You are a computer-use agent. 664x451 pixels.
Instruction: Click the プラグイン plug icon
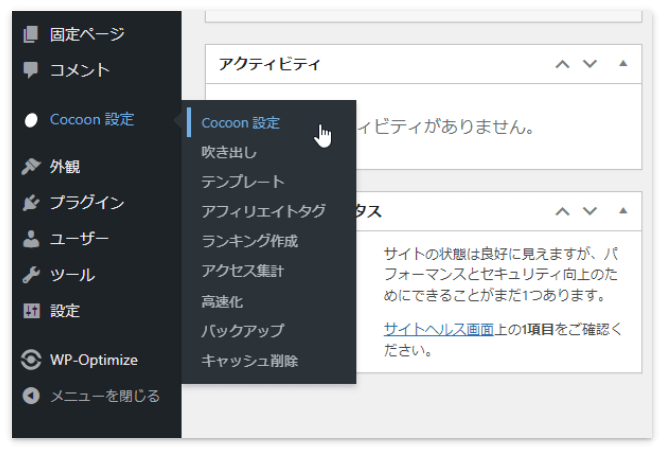pos(30,202)
